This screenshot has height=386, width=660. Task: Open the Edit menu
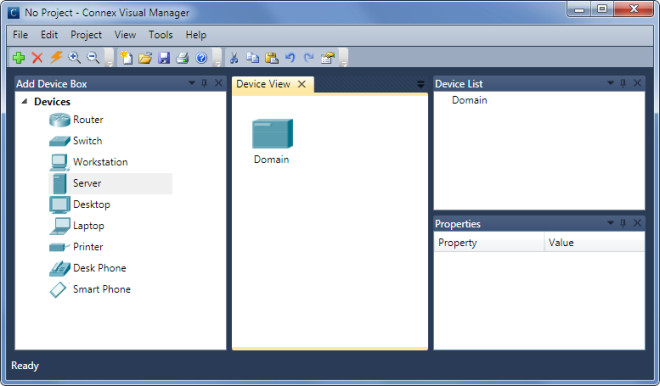[49, 35]
